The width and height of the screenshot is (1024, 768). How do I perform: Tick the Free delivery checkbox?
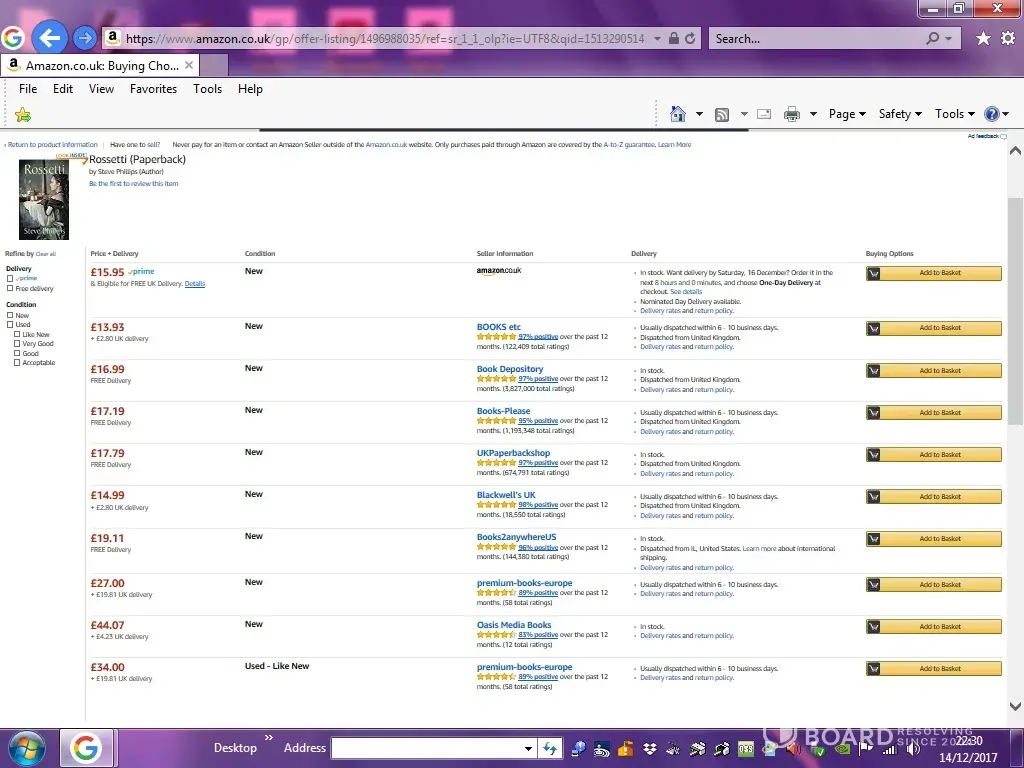coord(10,289)
